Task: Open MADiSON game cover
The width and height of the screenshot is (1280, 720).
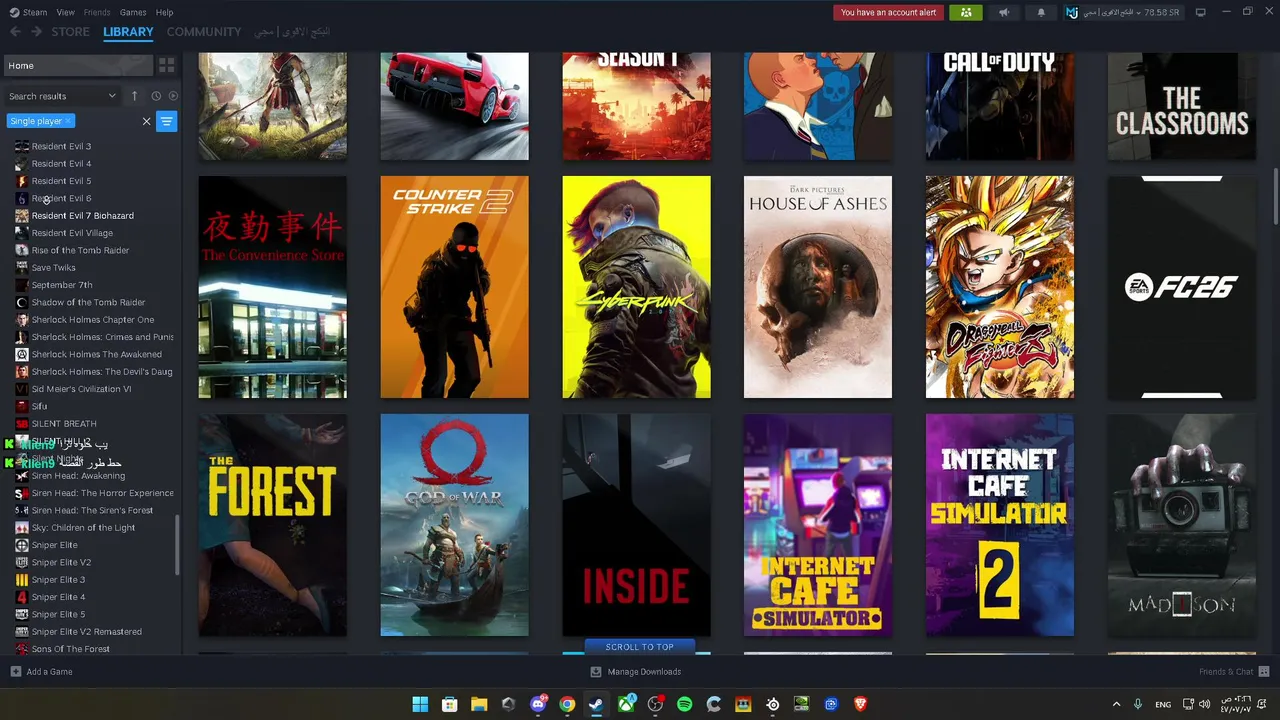Action: coord(1182,525)
